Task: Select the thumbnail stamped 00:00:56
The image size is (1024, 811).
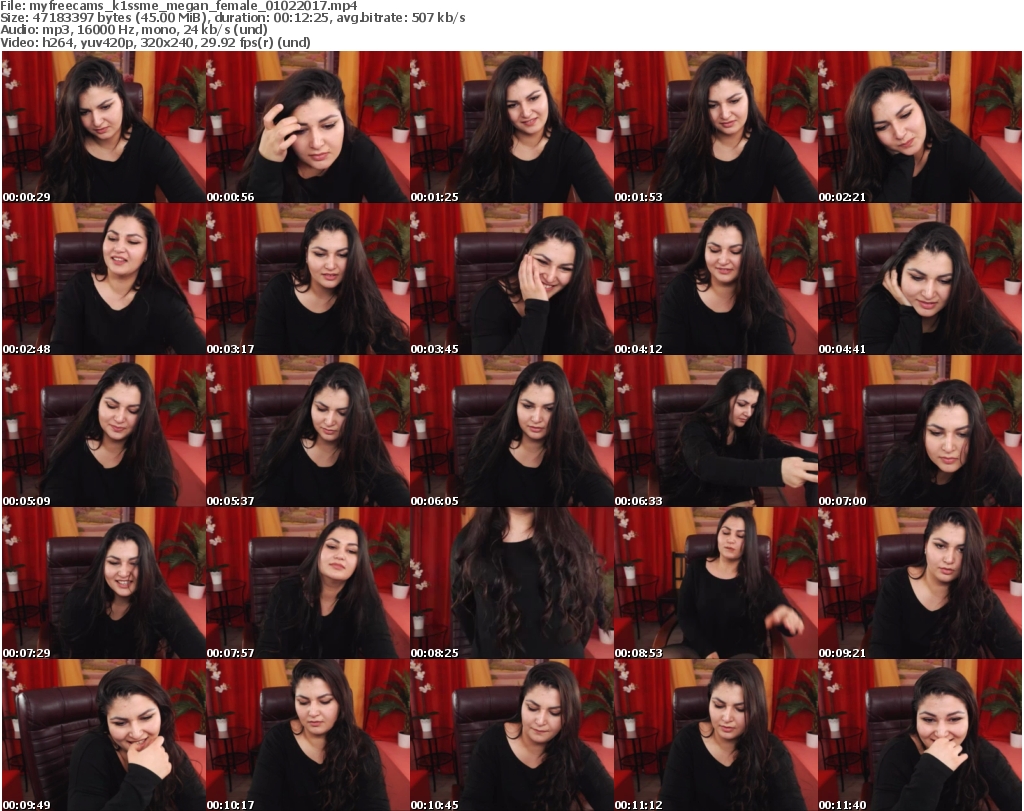Action: [308, 127]
